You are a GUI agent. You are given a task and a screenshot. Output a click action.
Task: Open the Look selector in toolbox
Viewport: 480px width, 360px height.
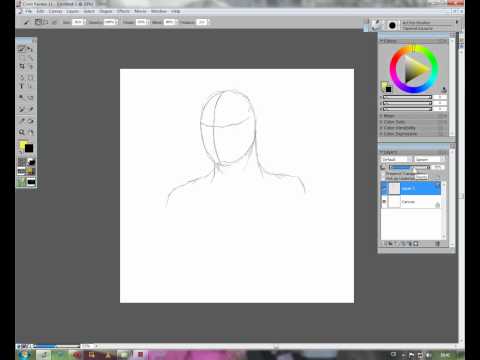[22, 182]
